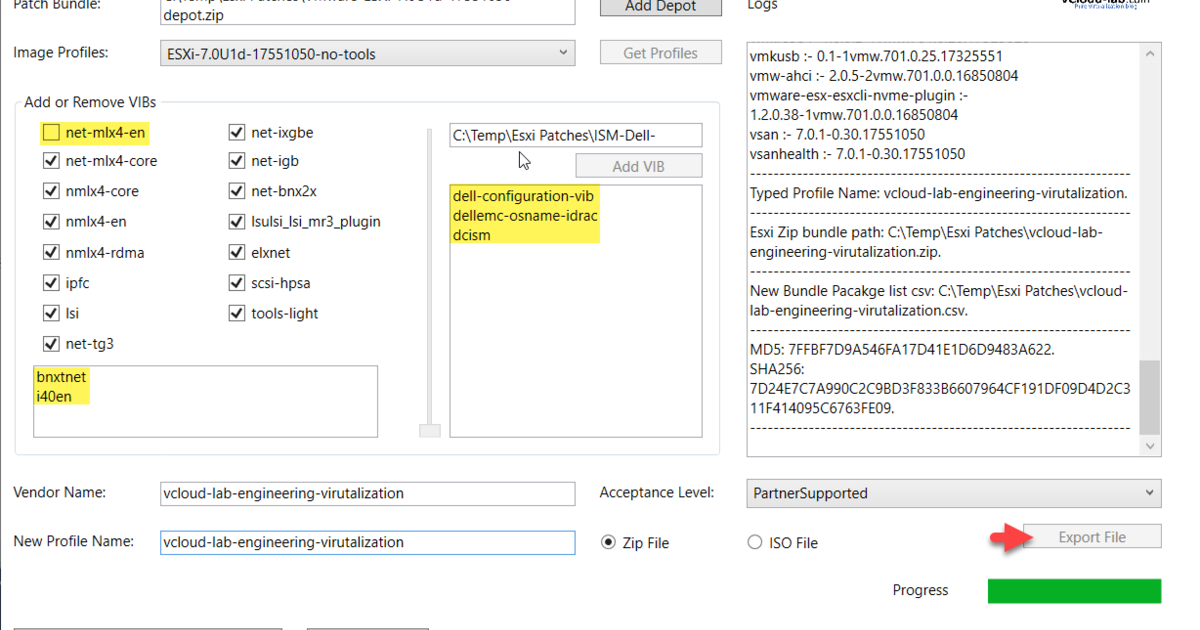Expand the Acceptance Level combo box

(x=953, y=493)
